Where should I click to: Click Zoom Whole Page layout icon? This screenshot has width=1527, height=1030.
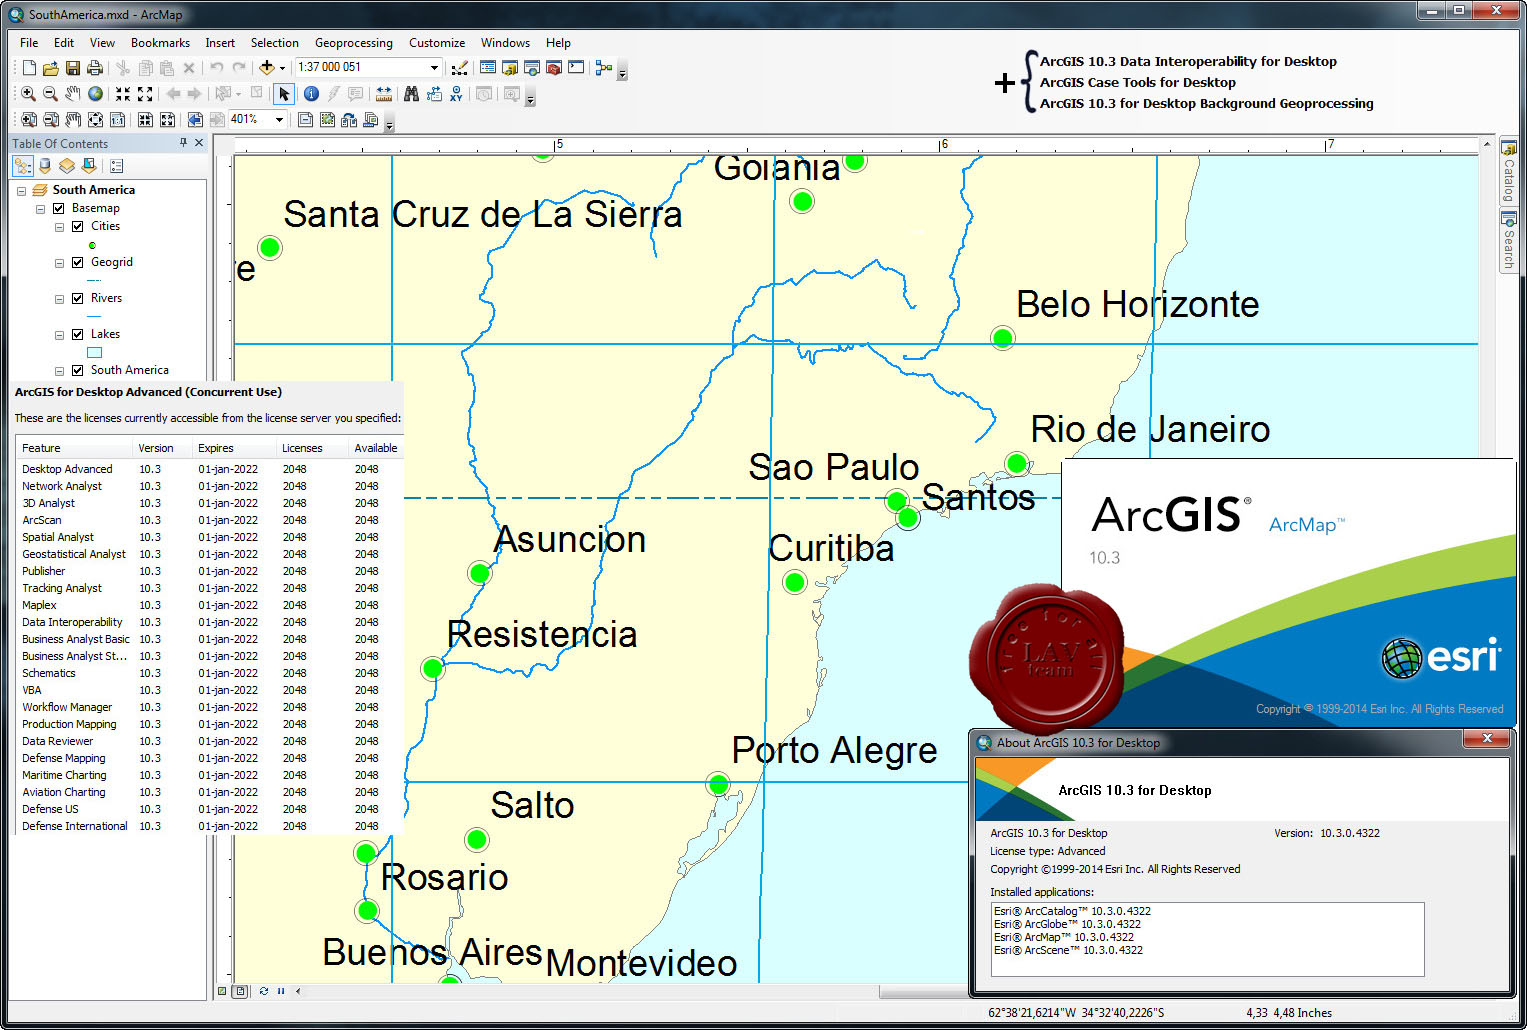tap(95, 120)
